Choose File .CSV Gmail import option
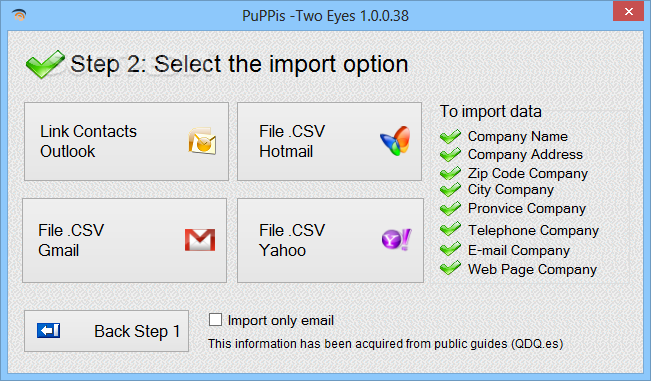 click(x=125, y=240)
